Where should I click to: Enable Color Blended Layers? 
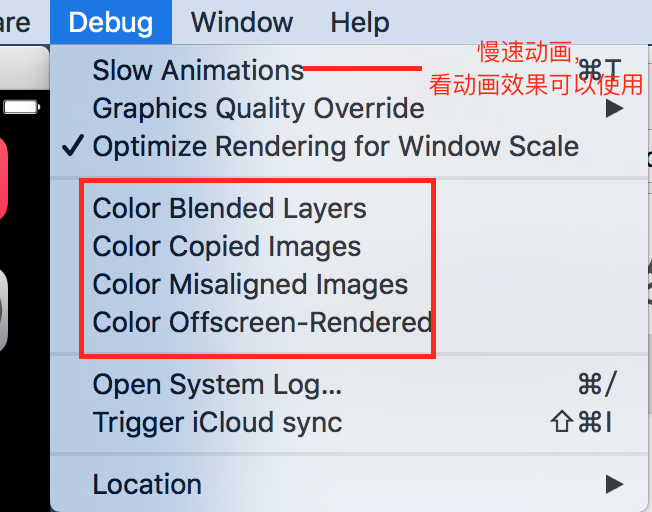click(x=229, y=209)
